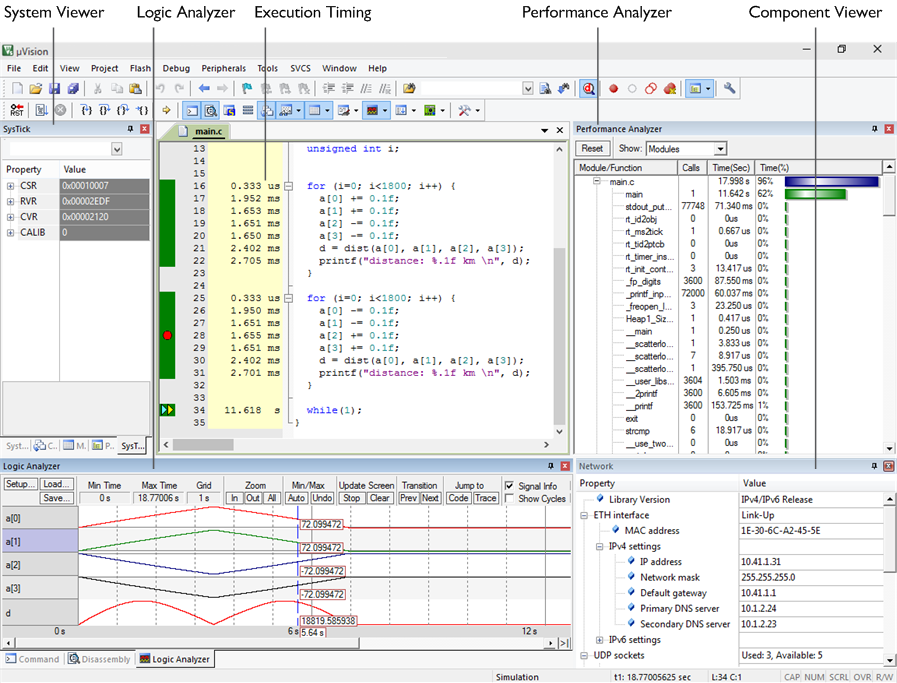Click the Start/Stop Debug Session icon
Screen dimensions: 897x683
pos(588,89)
